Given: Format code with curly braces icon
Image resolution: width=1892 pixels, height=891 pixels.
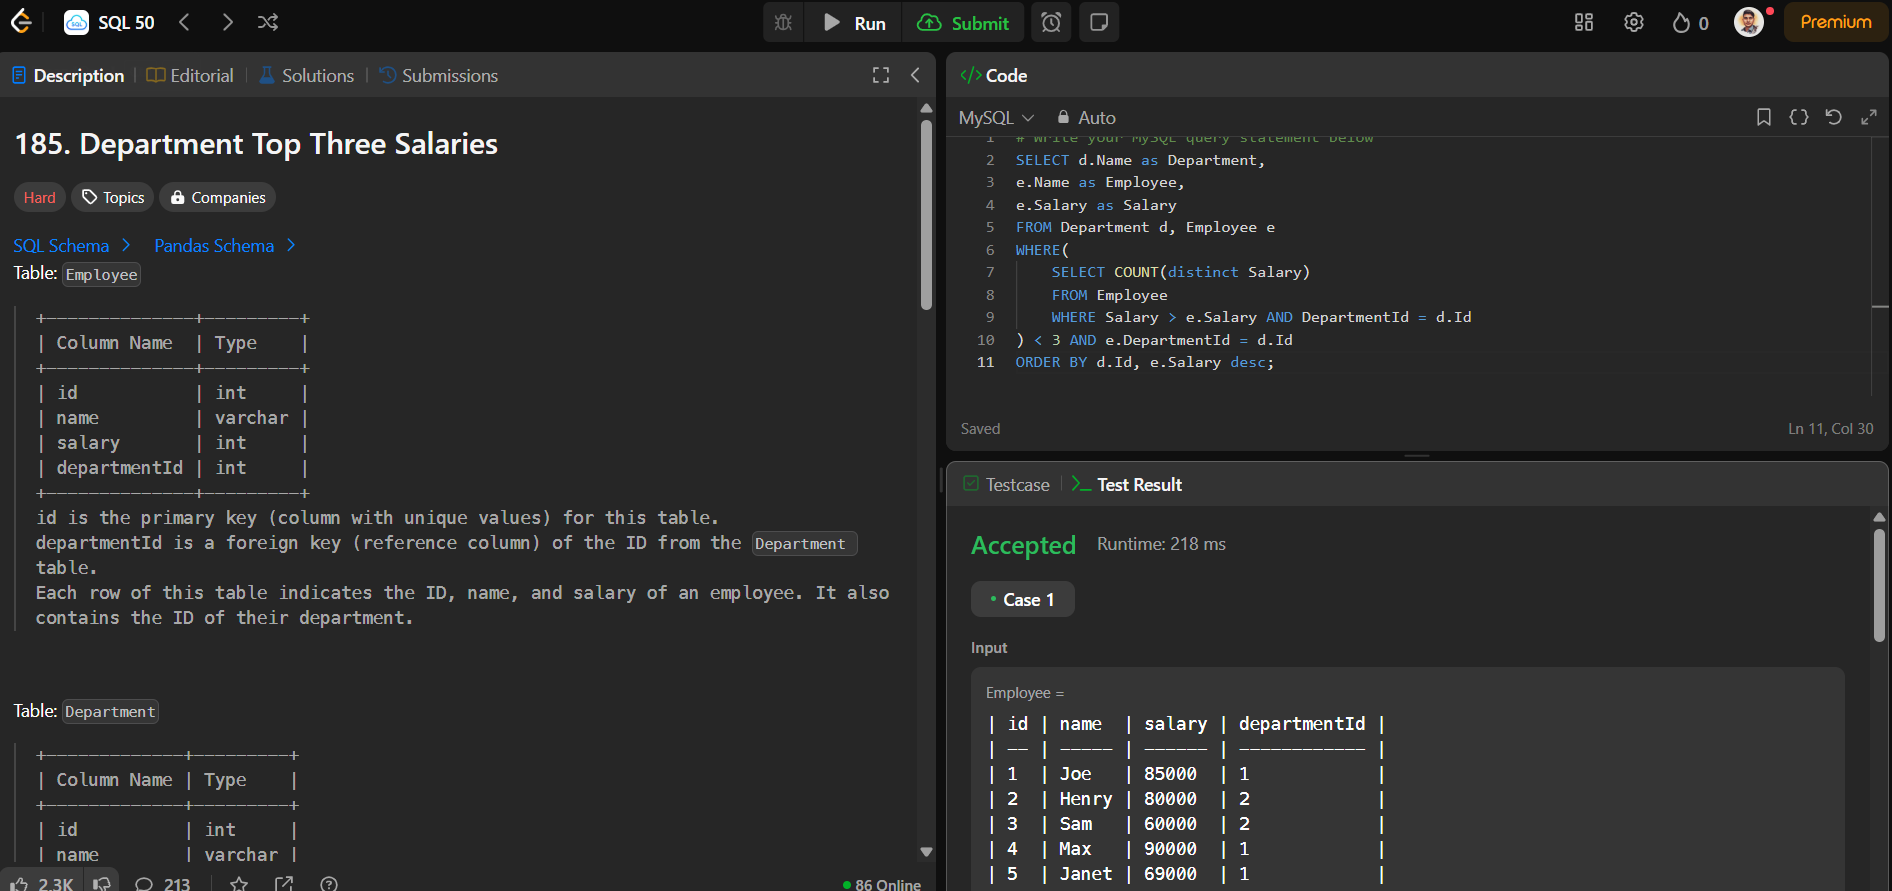Looking at the screenshot, I should point(1798,117).
